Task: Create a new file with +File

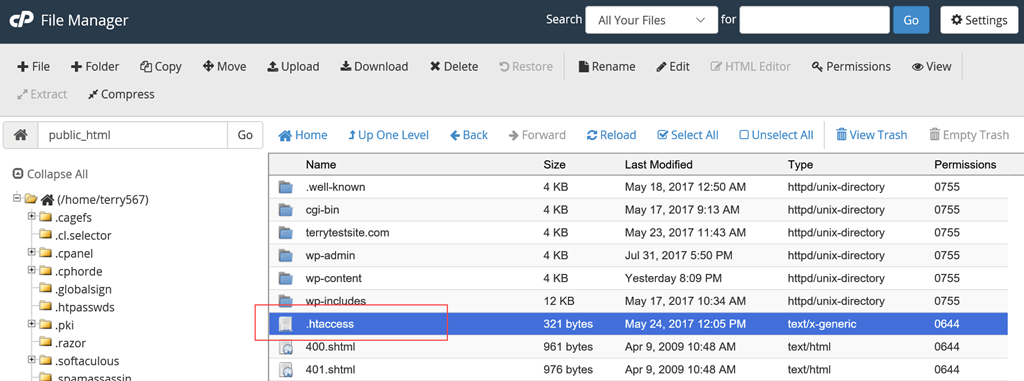Action: coord(34,67)
